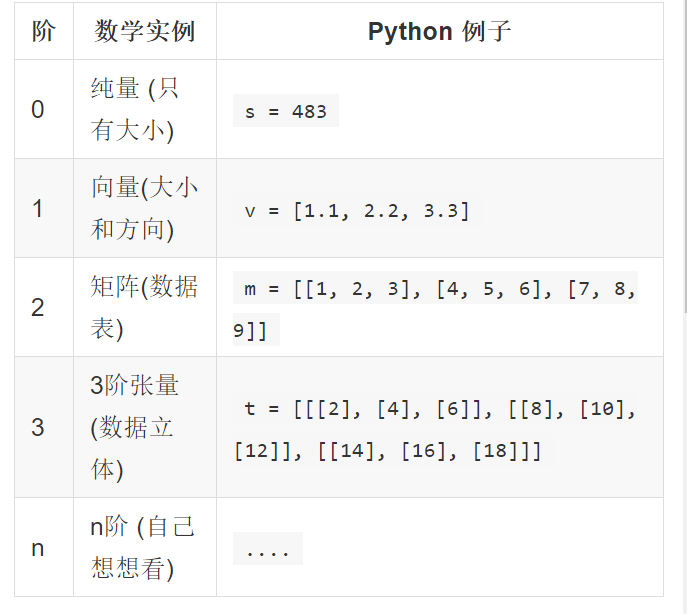Click the 9]] continuation of matrix code
Screen dimensions: 687x614
[x=251, y=331]
